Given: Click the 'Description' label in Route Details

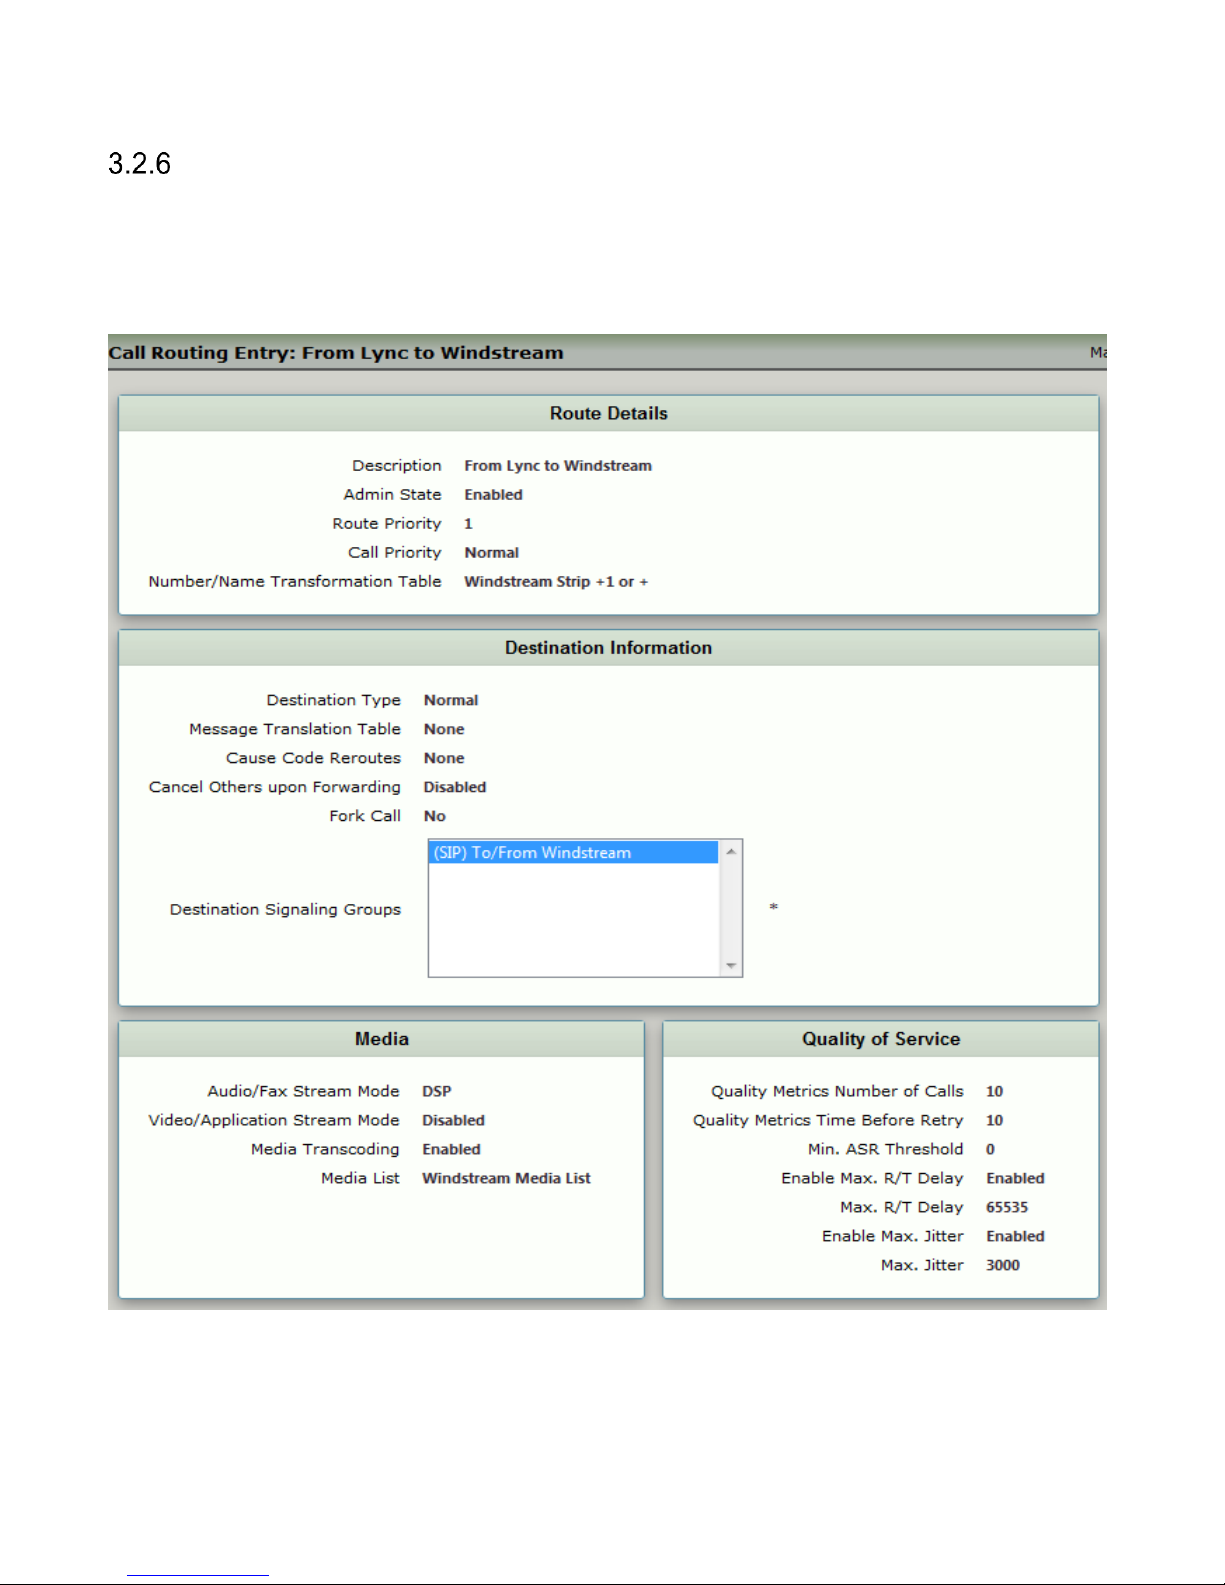Looking at the screenshot, I should (396, 466).
